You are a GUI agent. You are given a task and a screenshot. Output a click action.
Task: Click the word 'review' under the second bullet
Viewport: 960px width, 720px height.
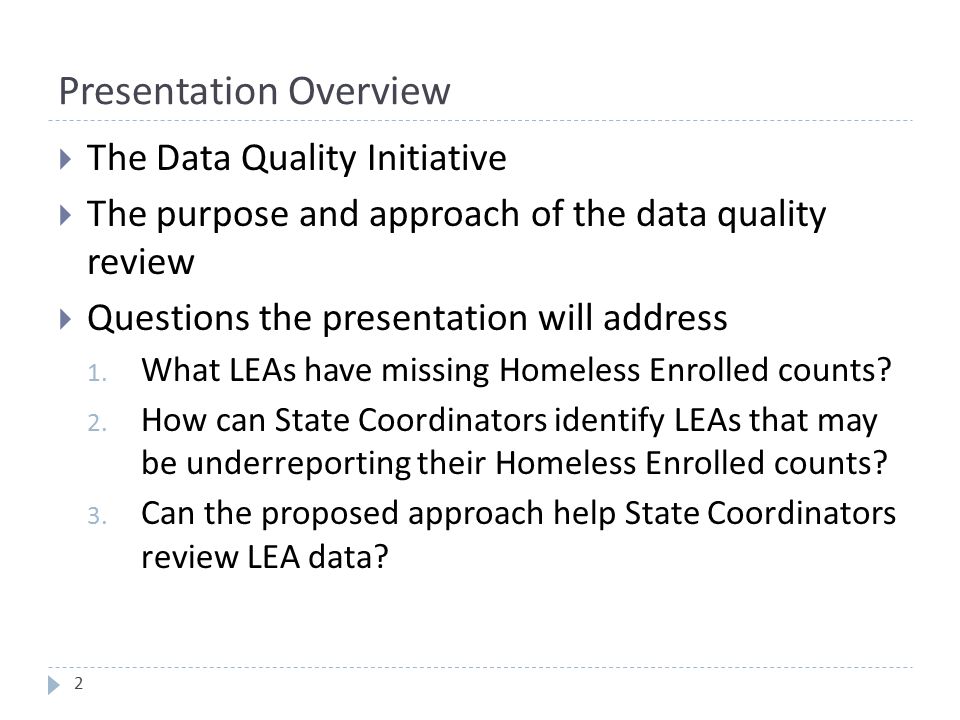(141, 263)
